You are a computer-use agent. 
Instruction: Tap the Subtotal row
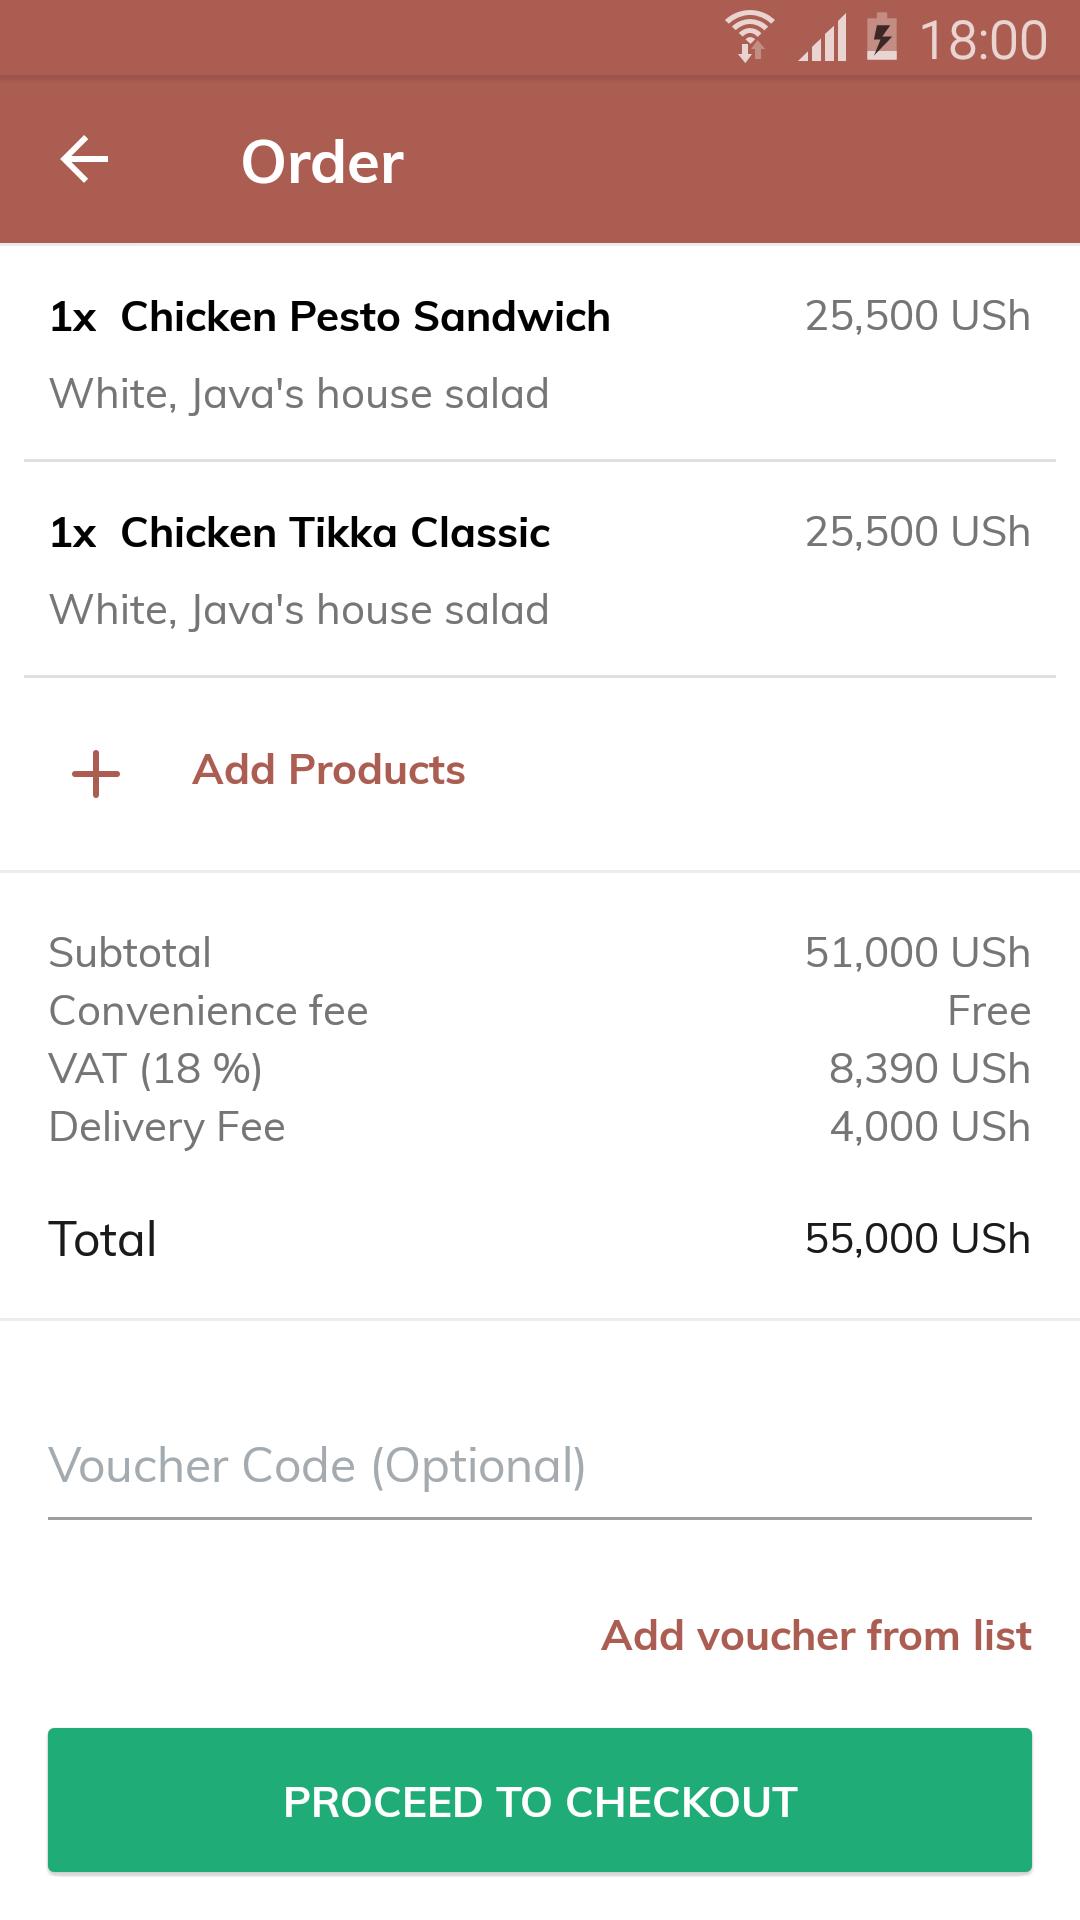540,953
